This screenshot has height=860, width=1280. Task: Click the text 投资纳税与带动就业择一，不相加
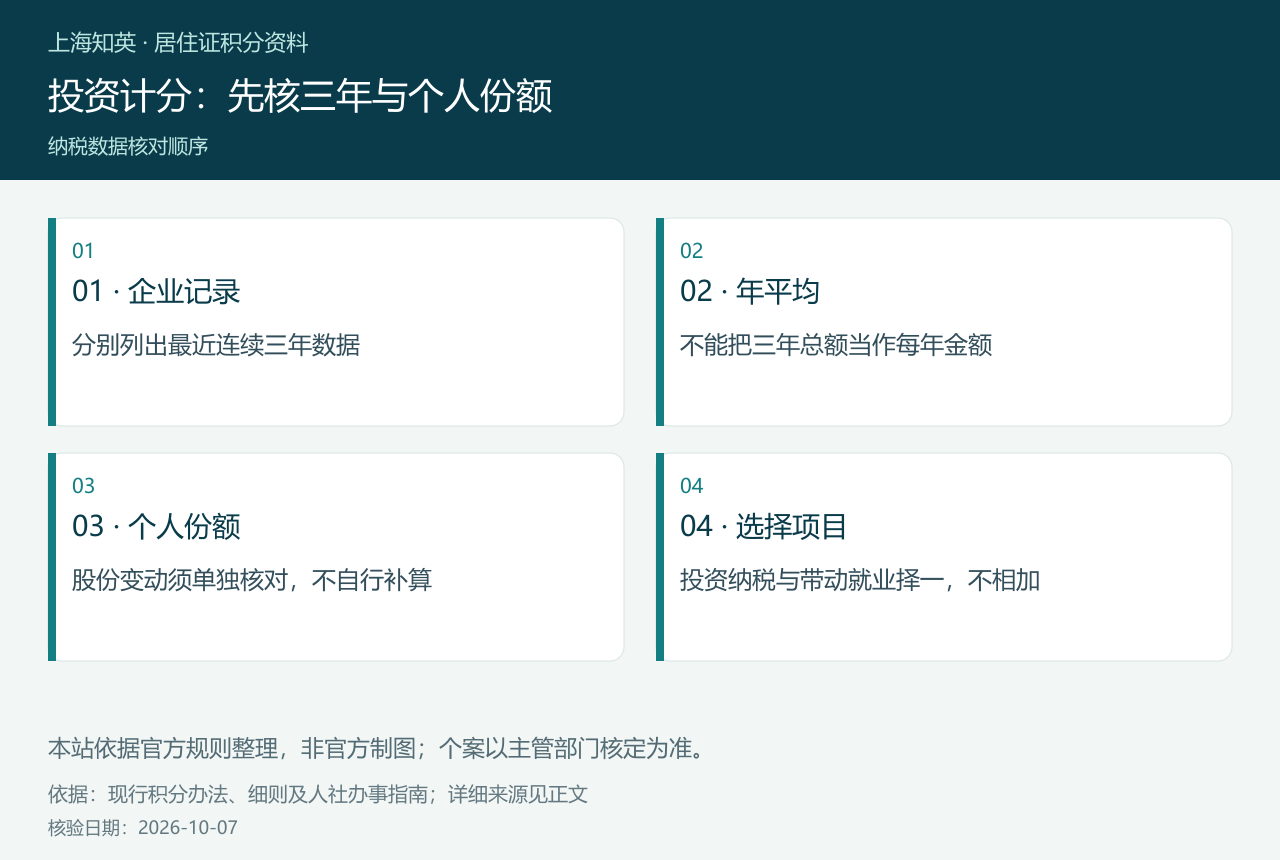pos(860,580)
